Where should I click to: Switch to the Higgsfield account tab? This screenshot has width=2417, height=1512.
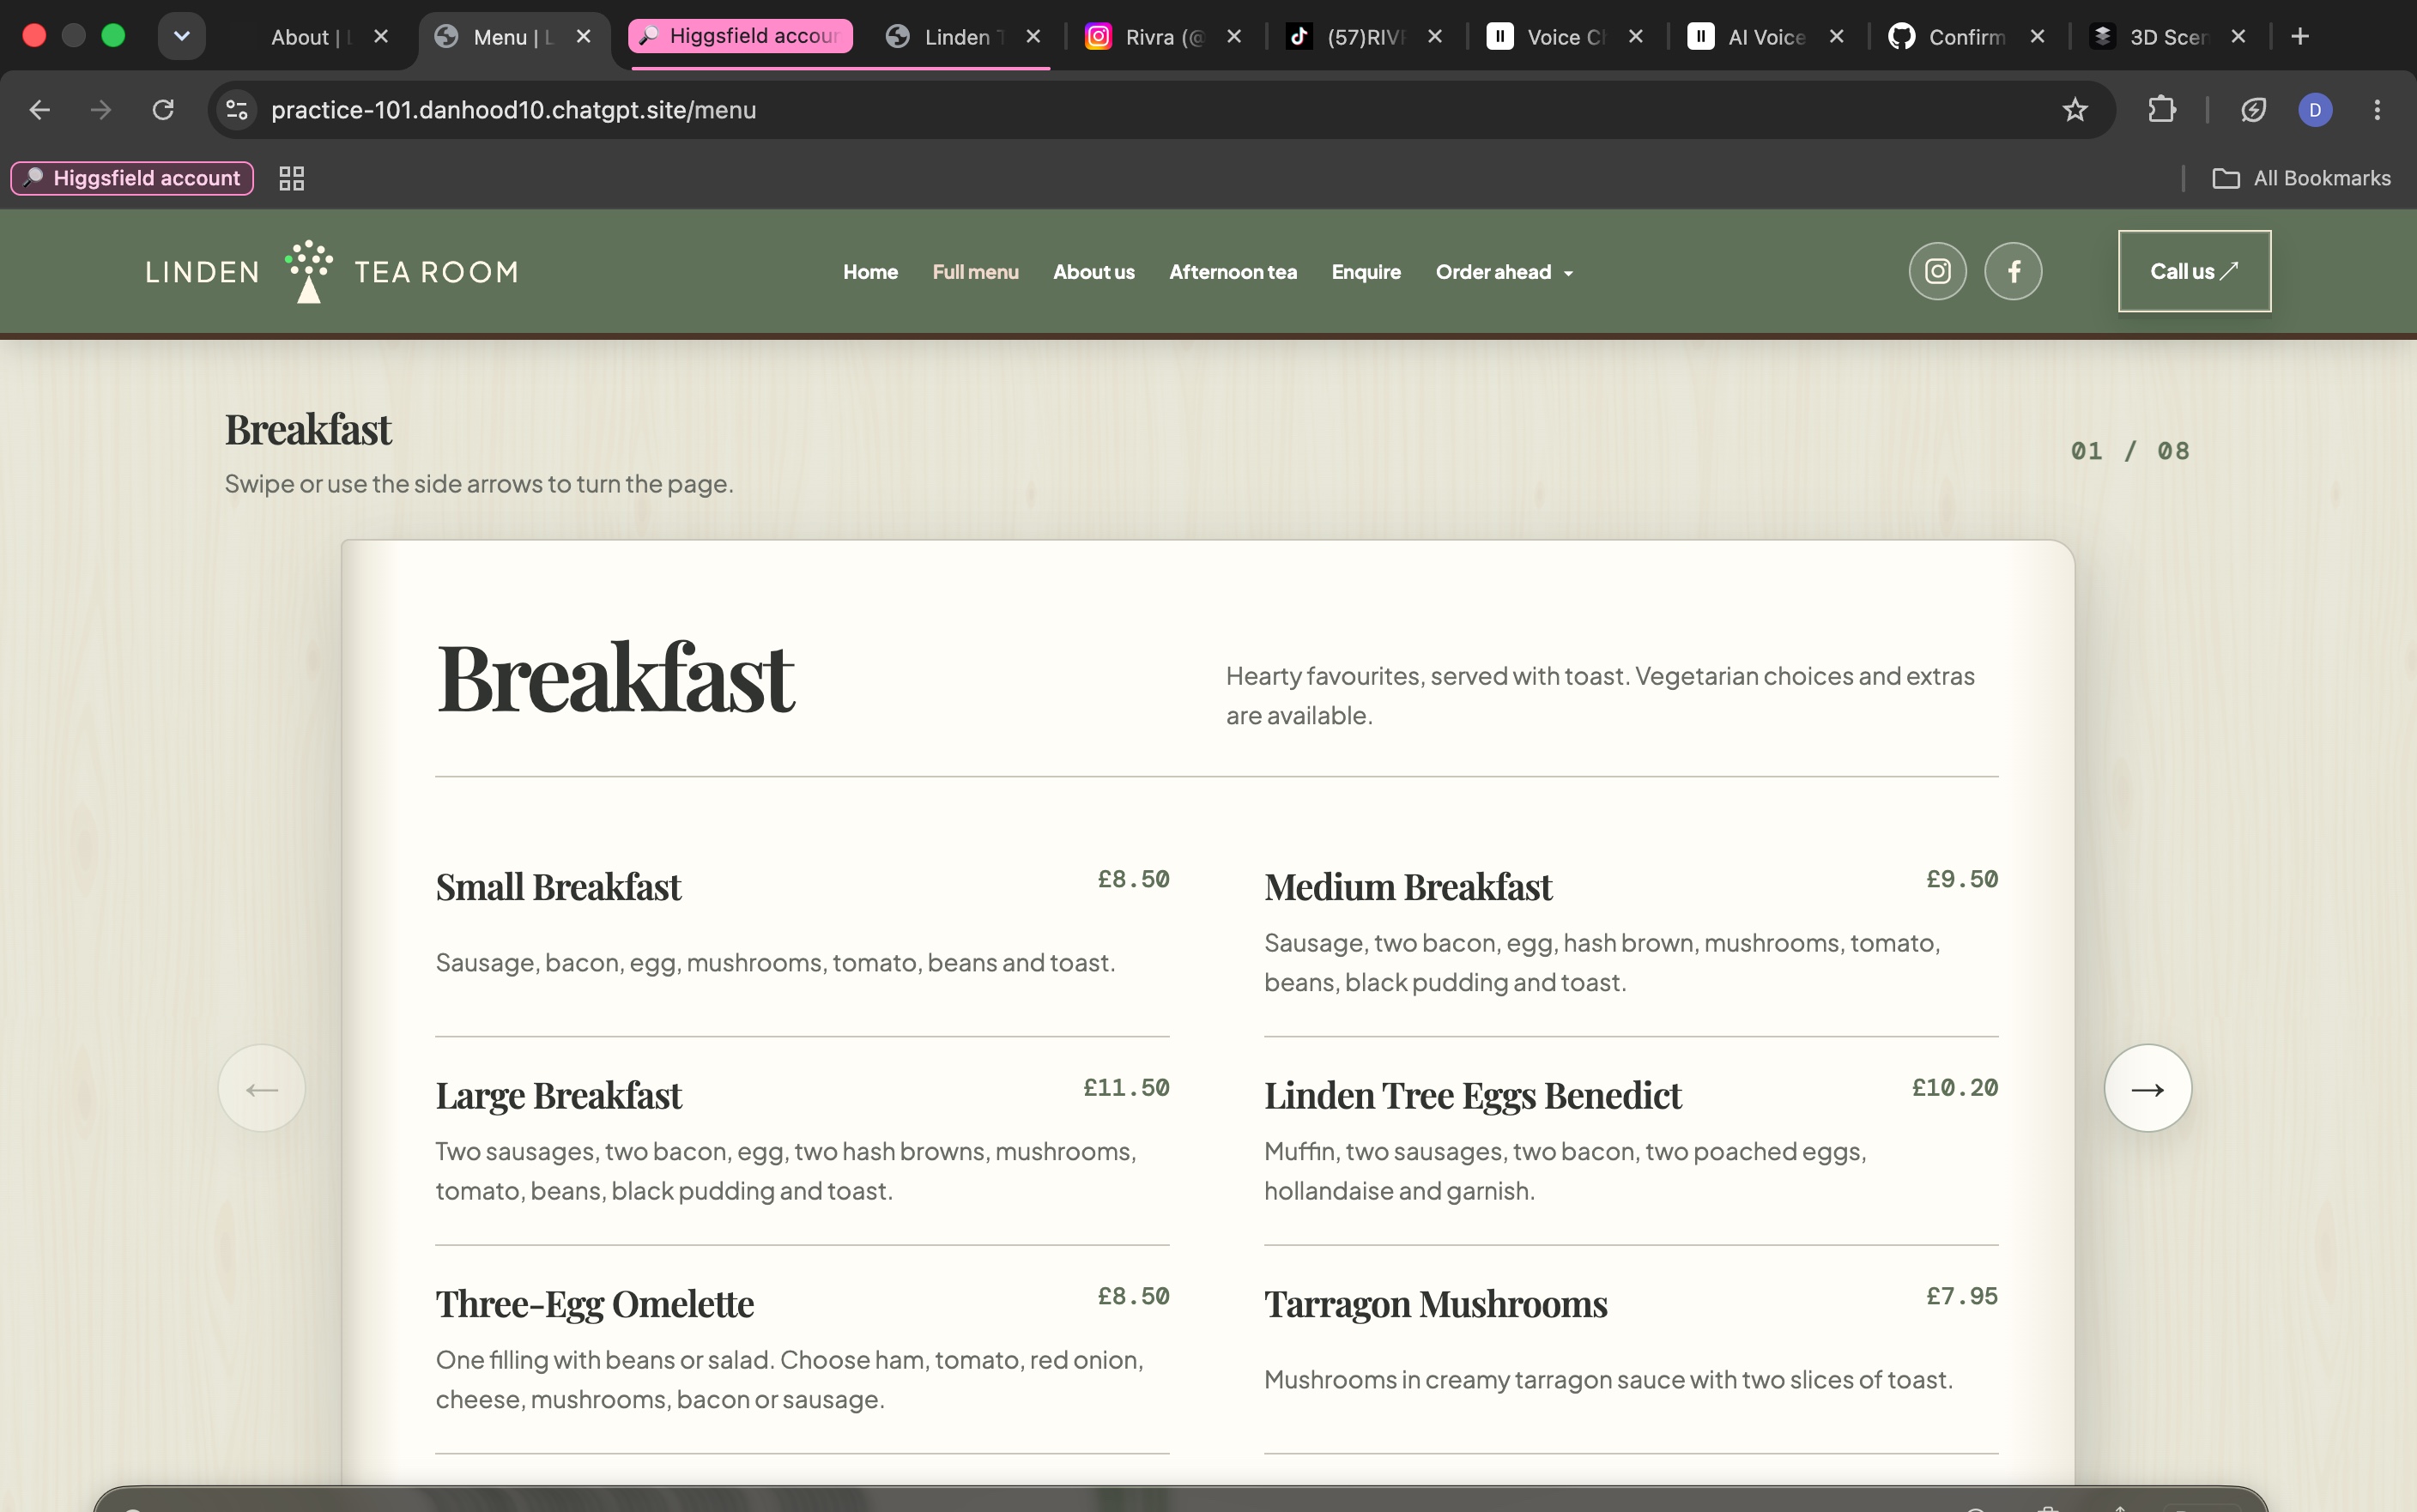(x=741, y=36)
